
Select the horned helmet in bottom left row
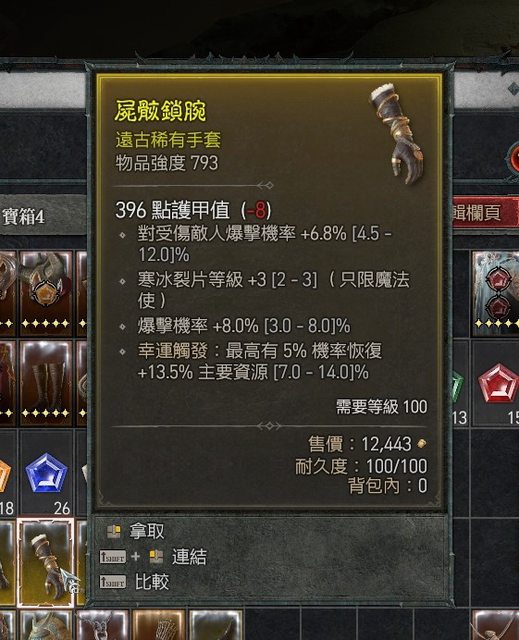46,625
